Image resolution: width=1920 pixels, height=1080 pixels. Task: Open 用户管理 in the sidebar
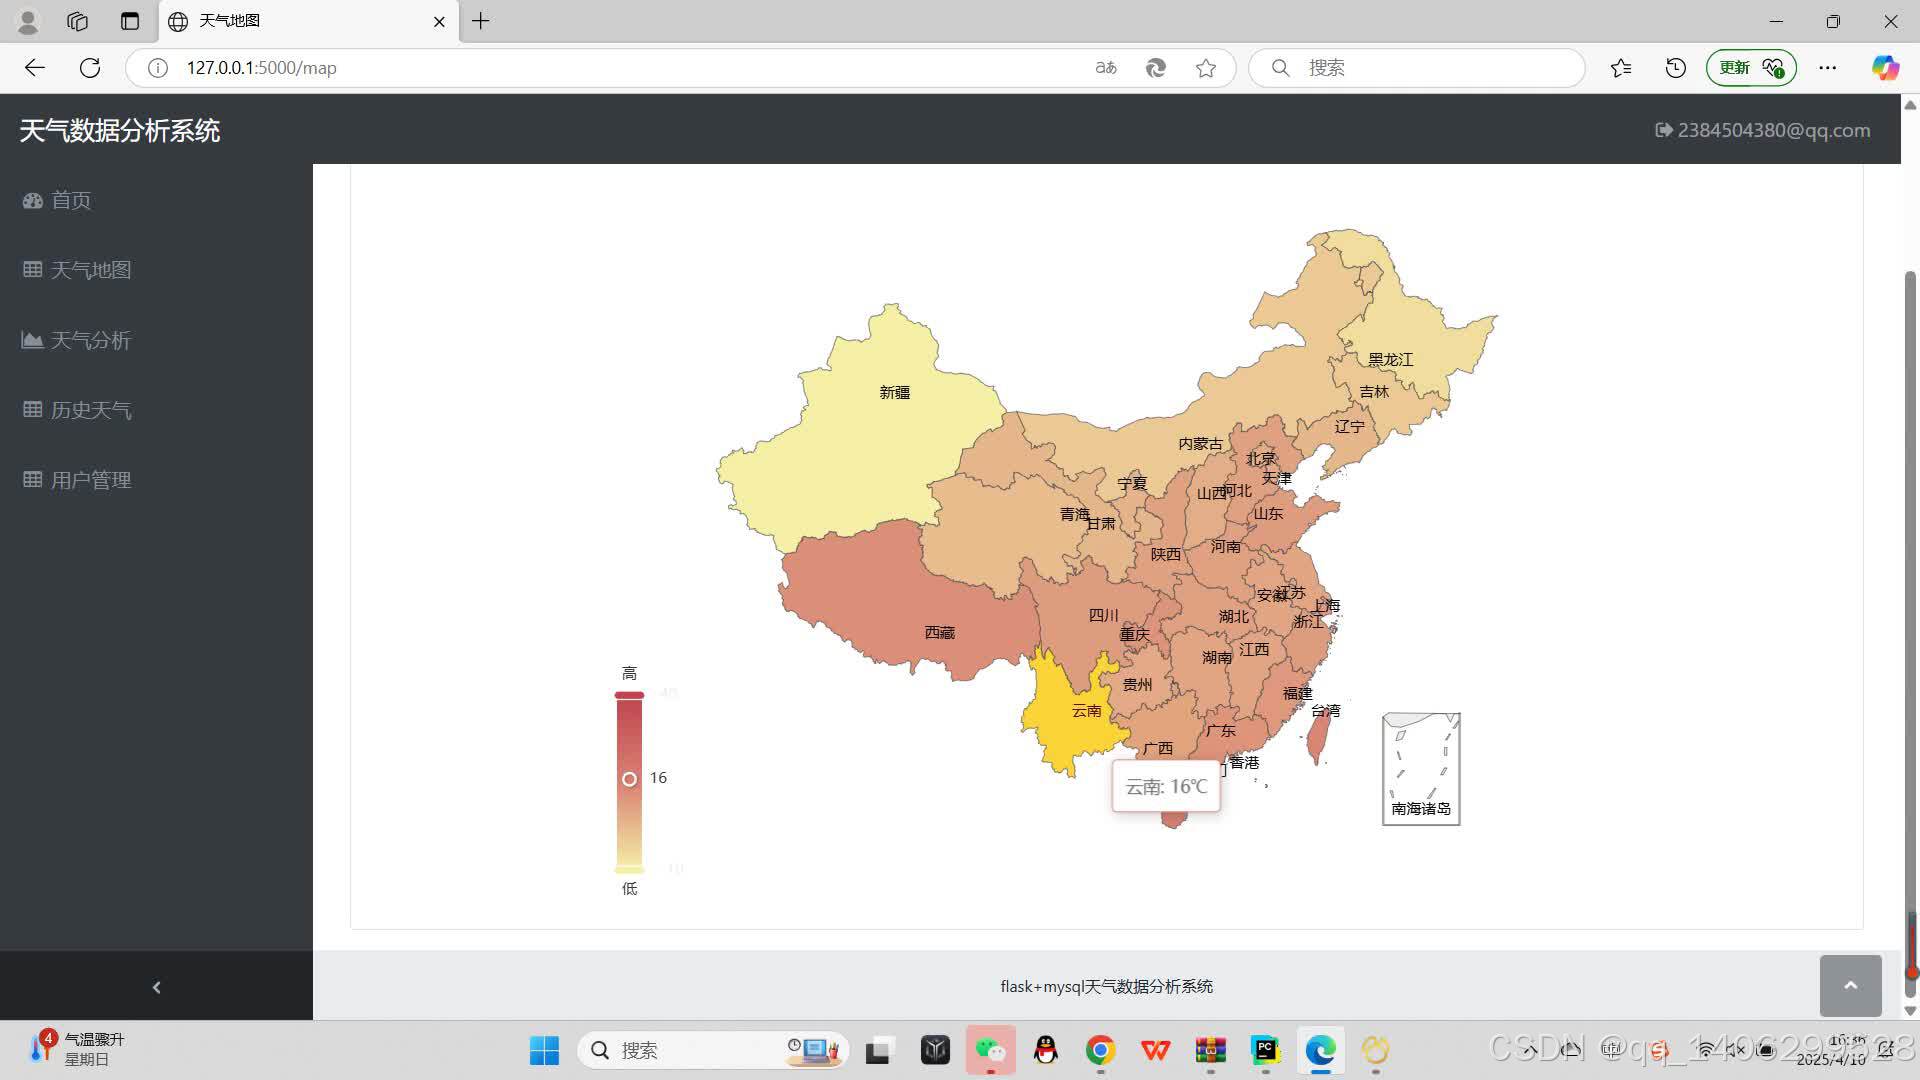pyautogui.click(x=90, y=480)
